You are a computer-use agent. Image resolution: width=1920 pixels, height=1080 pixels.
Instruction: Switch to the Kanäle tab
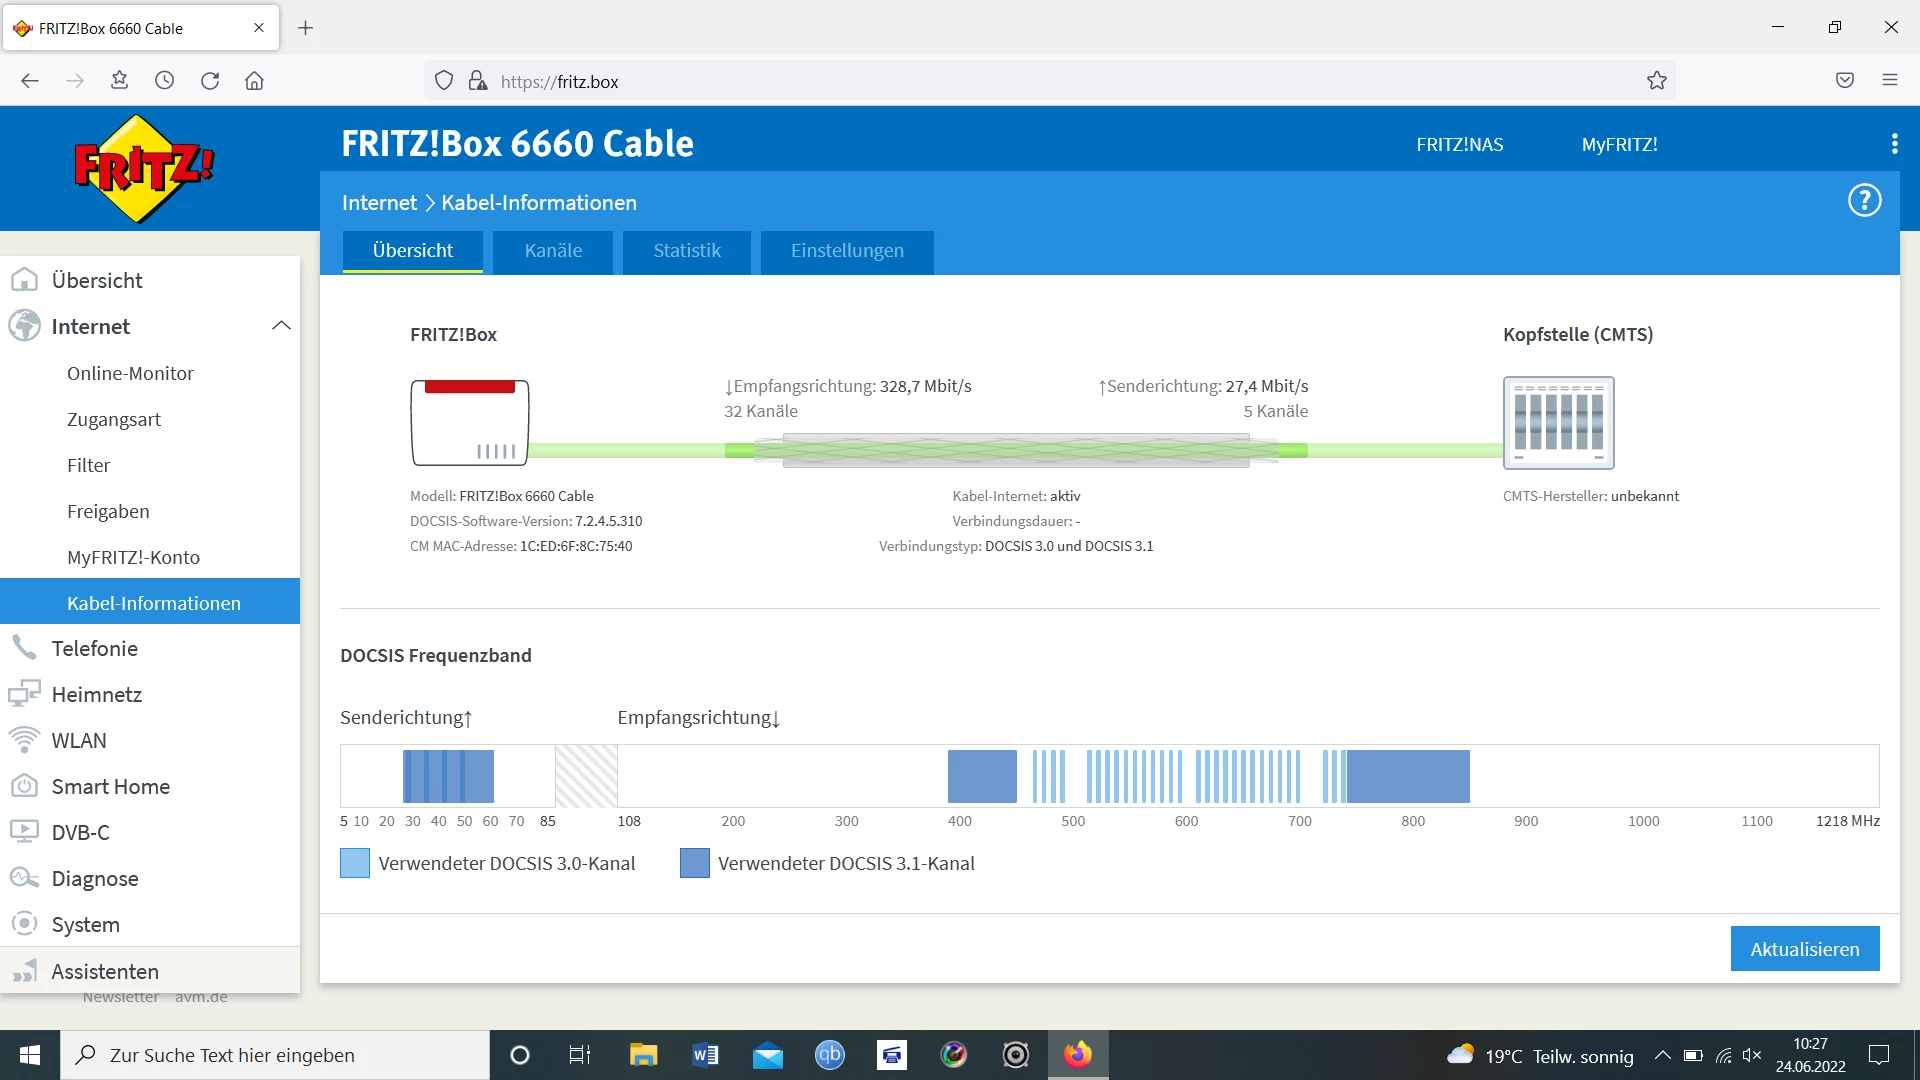[553, 251]
